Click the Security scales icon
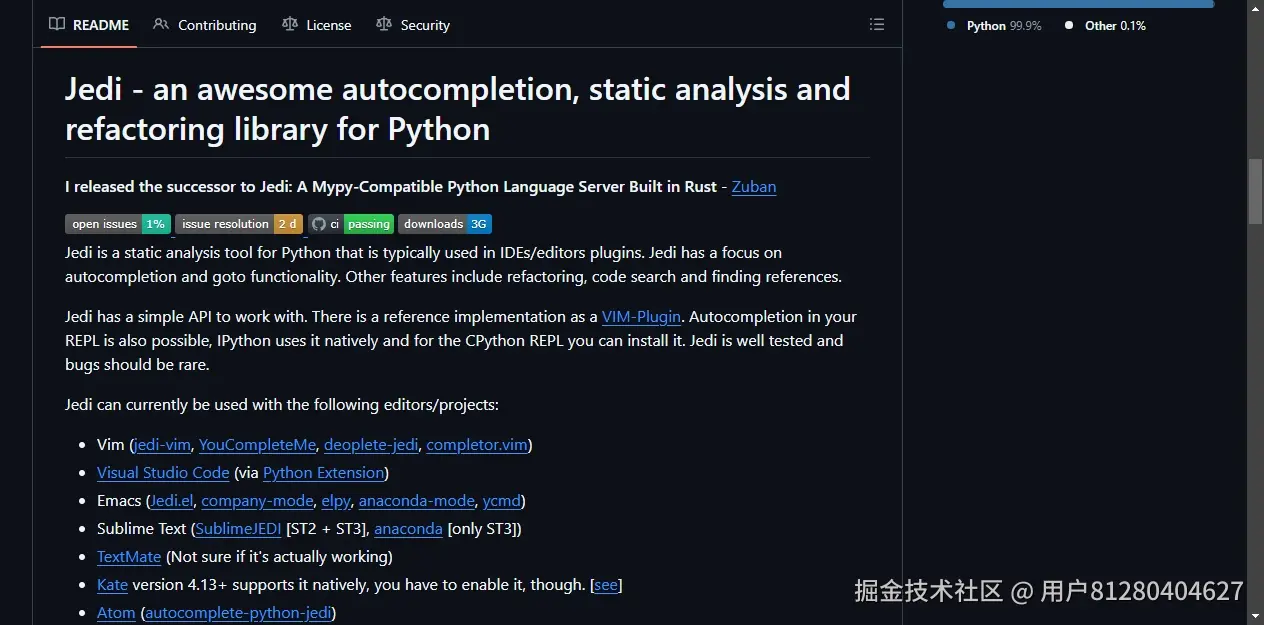Viewport: 1264px width, 625px height. pyautogui.click(x=384, y=25)
